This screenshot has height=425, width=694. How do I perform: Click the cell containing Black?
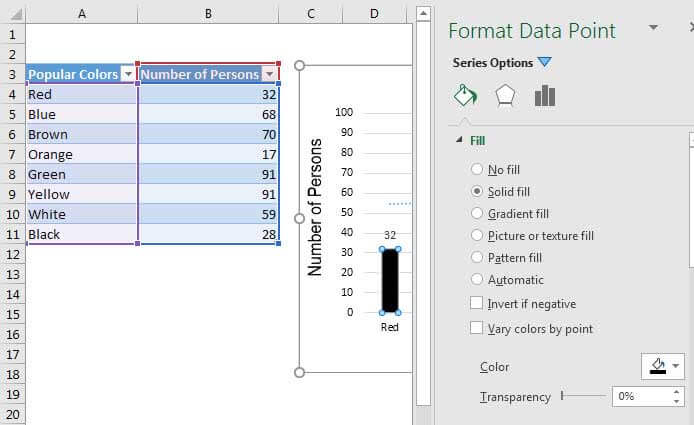[x=82, y=234]
